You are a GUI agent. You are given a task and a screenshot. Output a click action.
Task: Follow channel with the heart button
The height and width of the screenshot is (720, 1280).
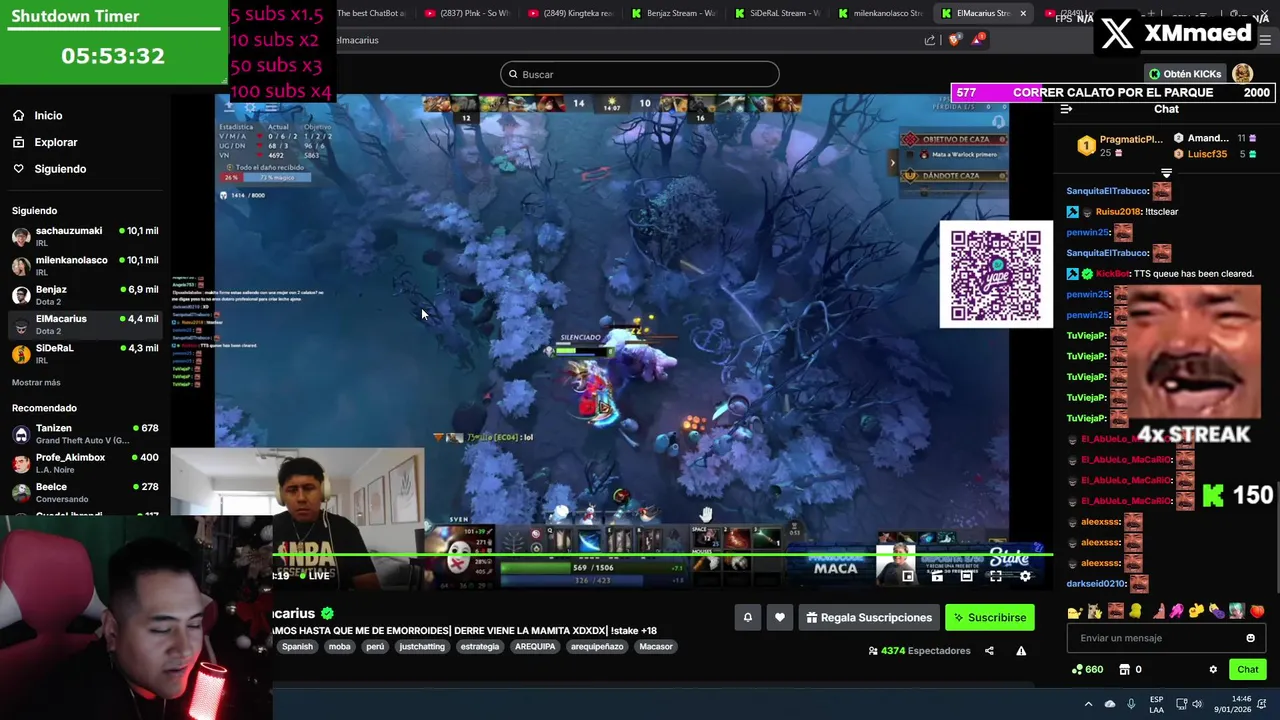[x=780, y=617]
